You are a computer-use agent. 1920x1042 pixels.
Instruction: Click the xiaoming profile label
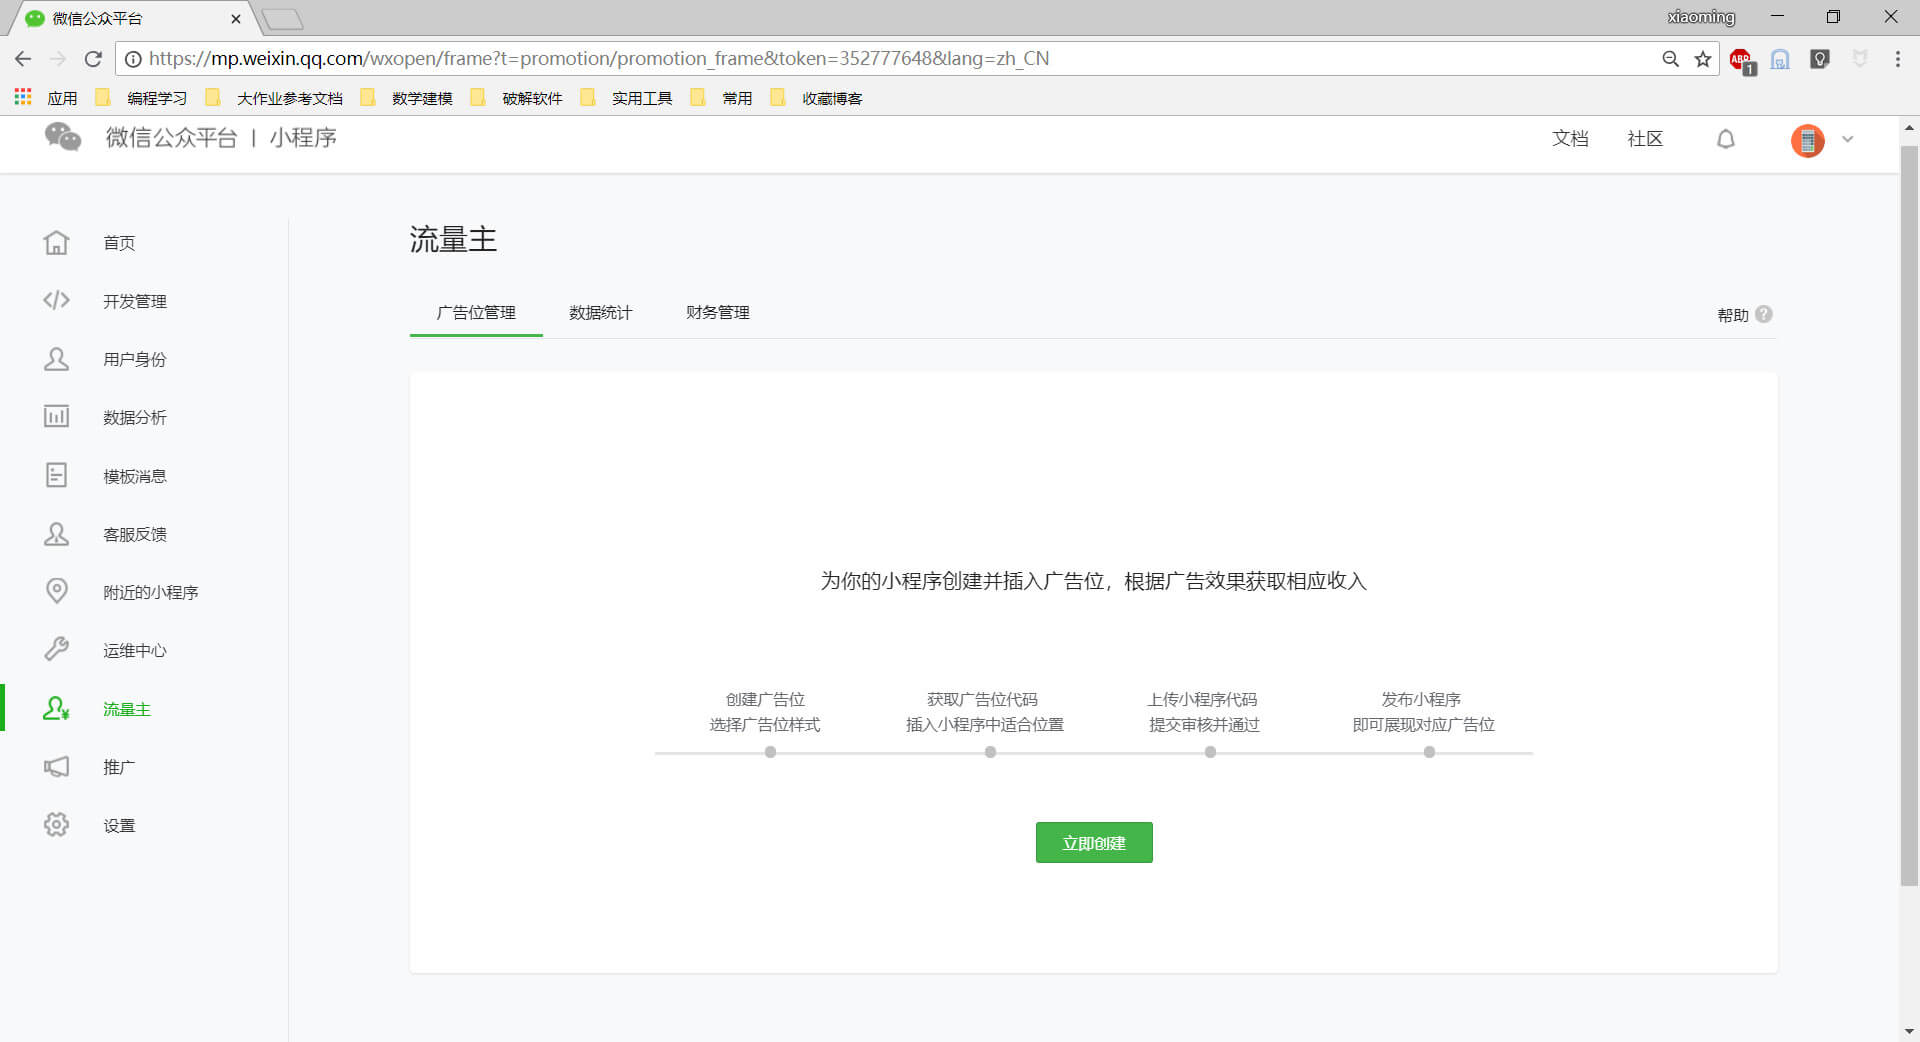pos(1700,17)
